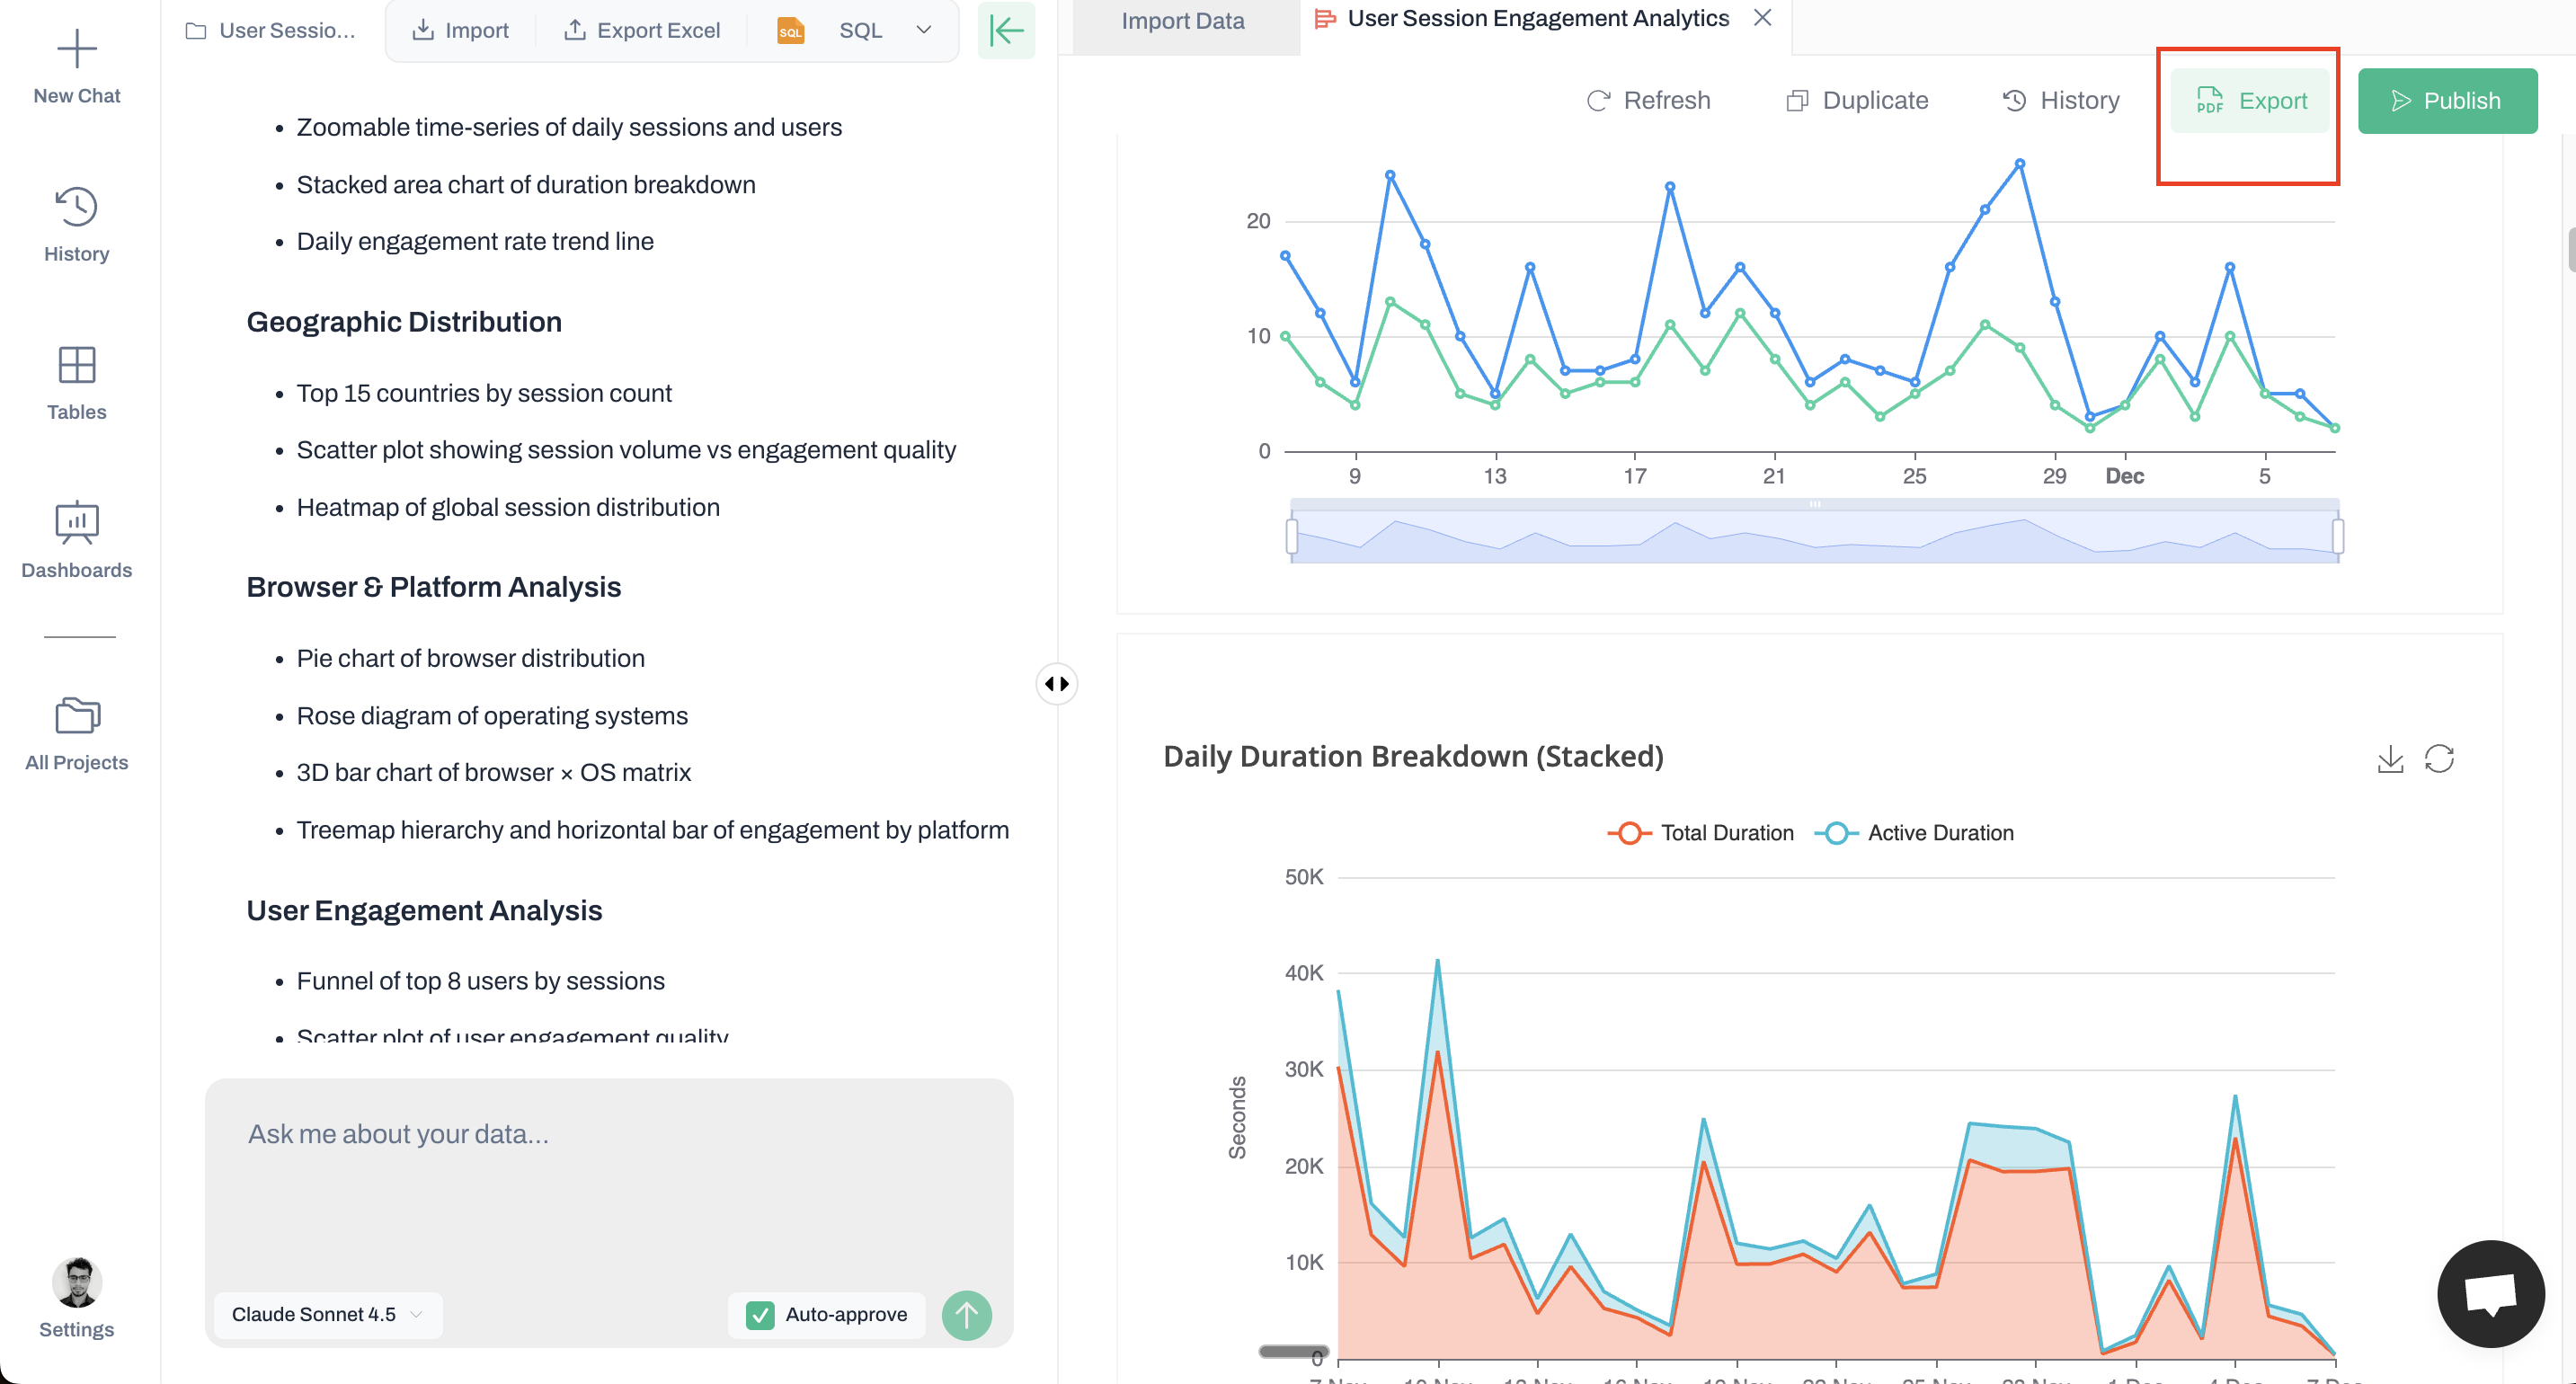Expand the SQL dropdown chevron
The width and height of the screenshot is (2576, 1384).
coord(924,30)
